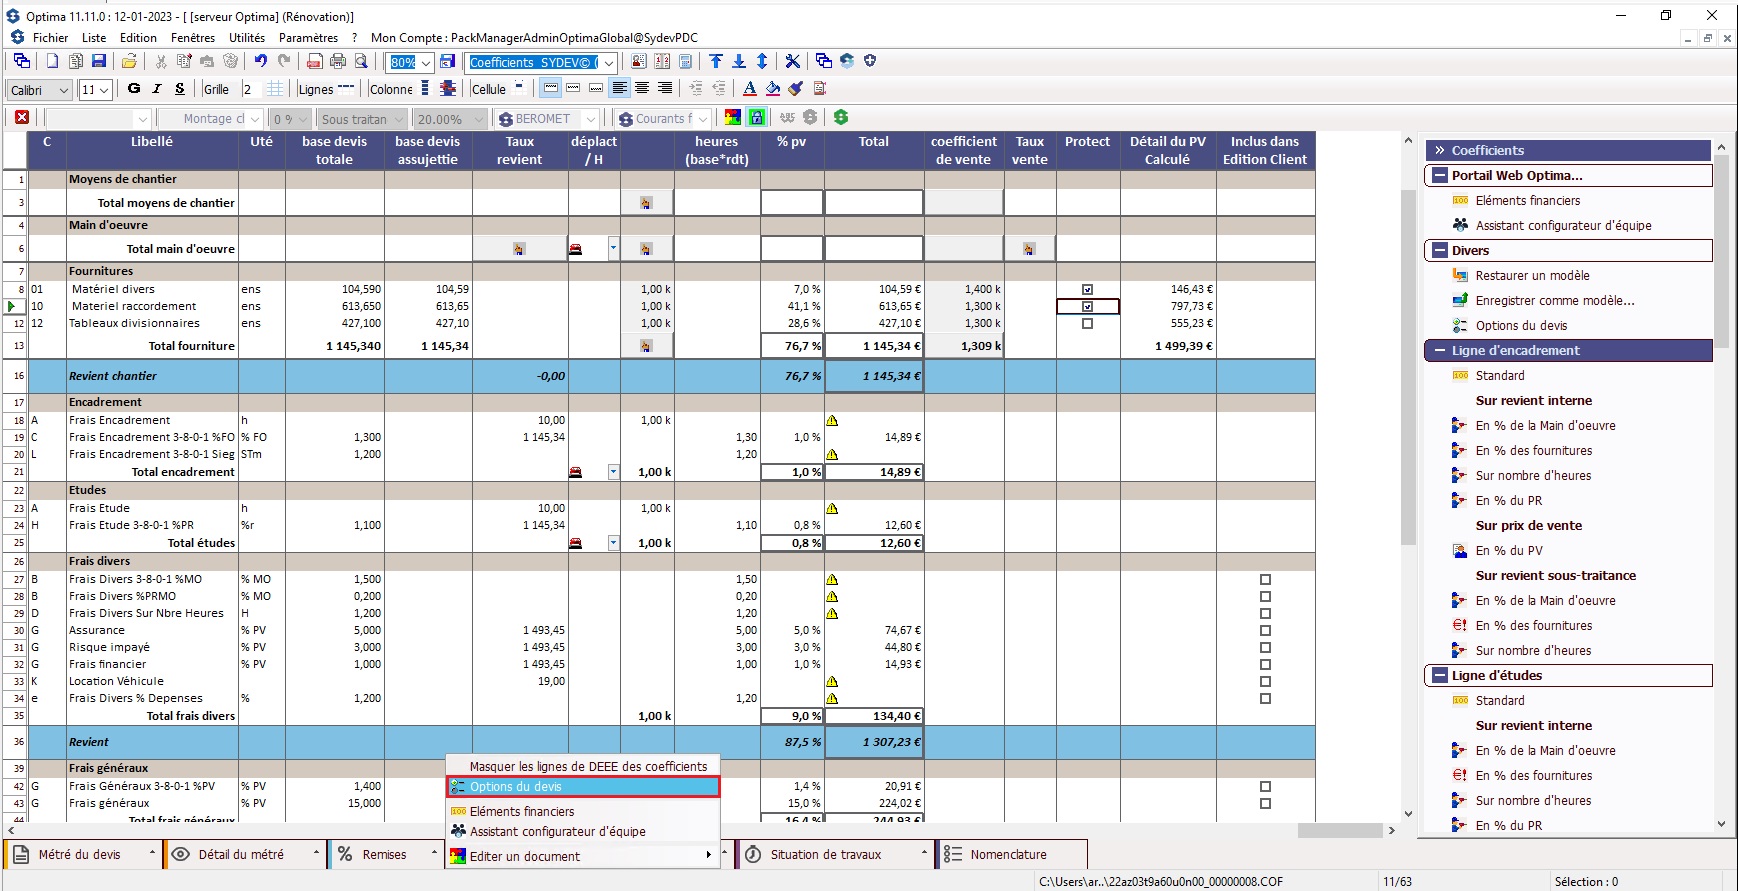Click the printer icon
This screenshot has height=891, width=1738.
tap(338, 61)
